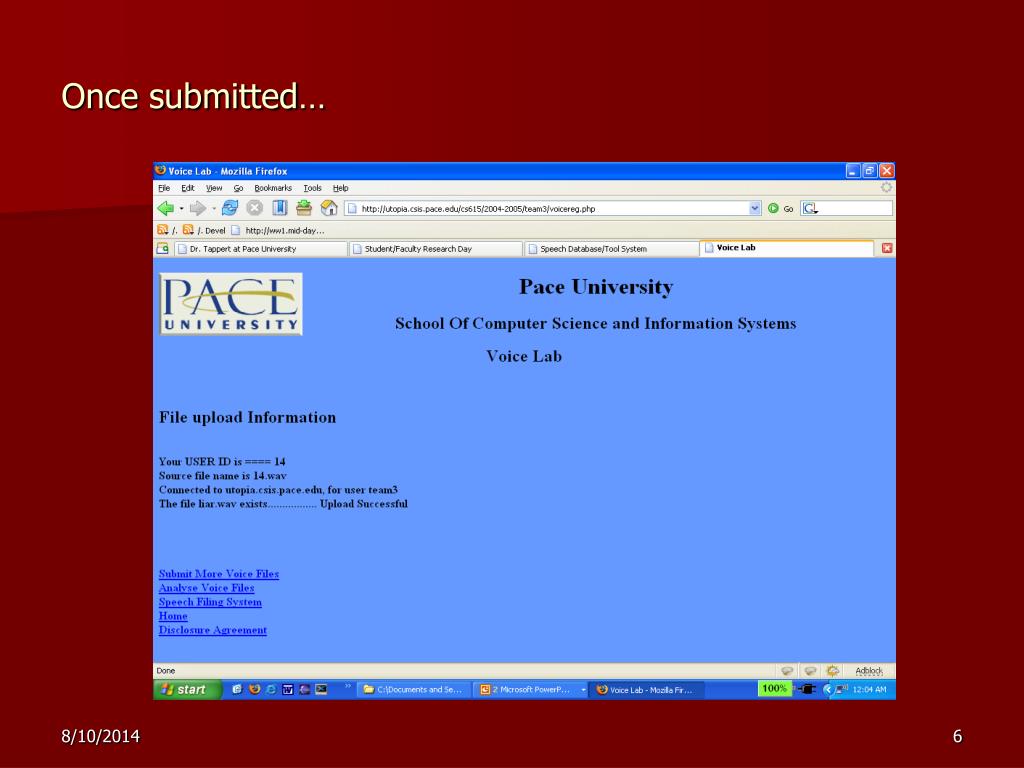Click the network connection tray icon
The width and height of the screenshot is (1024, 768).
coord(842,689)
